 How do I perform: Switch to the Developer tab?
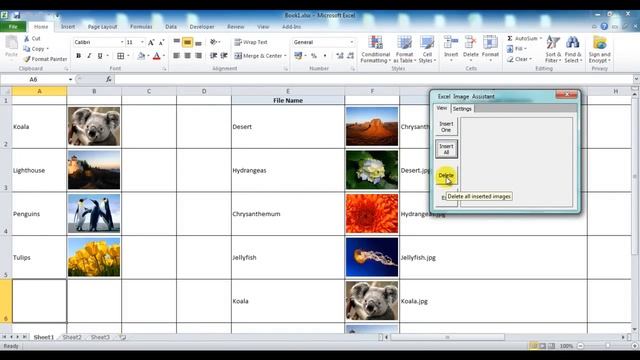202,27
